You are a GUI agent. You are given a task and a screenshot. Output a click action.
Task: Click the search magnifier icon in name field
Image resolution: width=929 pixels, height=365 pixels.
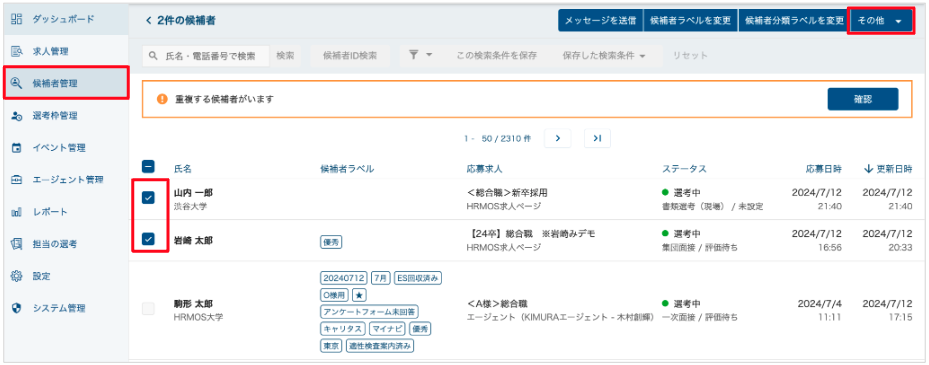point(153,56)
